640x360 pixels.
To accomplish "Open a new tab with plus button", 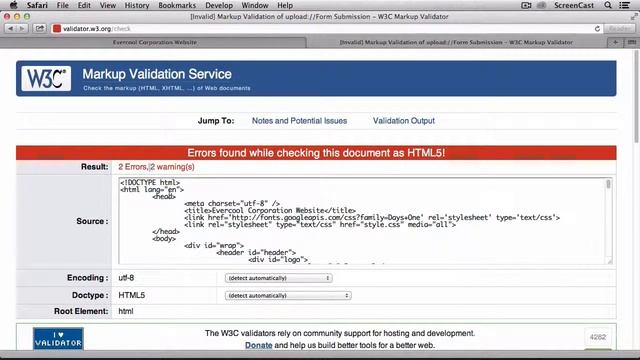I will [615, 42].
